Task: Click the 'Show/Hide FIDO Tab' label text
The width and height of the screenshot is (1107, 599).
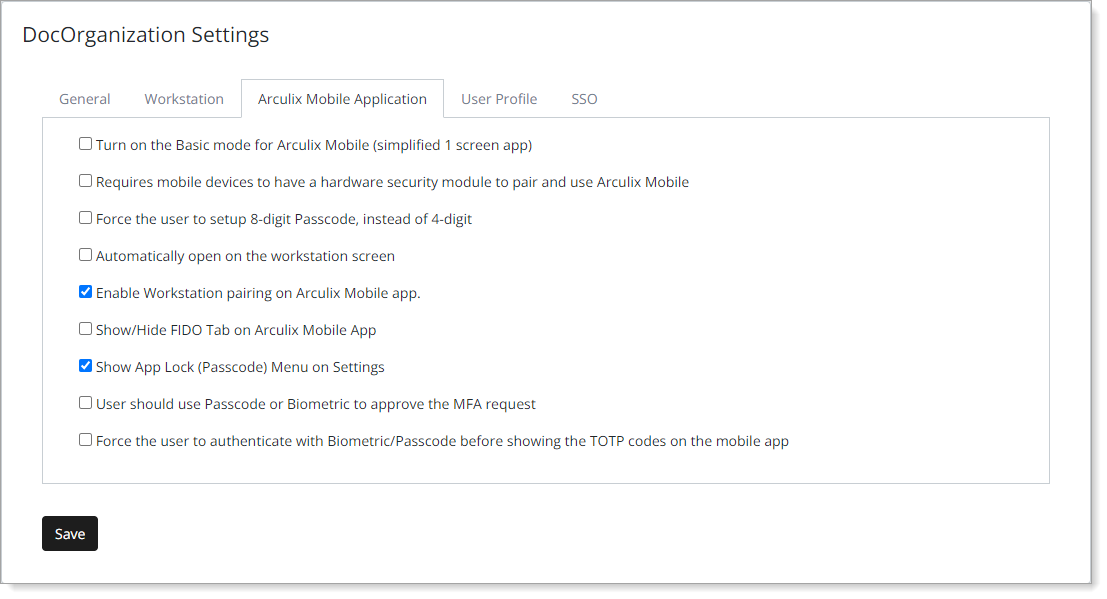Action: (236, 330)
